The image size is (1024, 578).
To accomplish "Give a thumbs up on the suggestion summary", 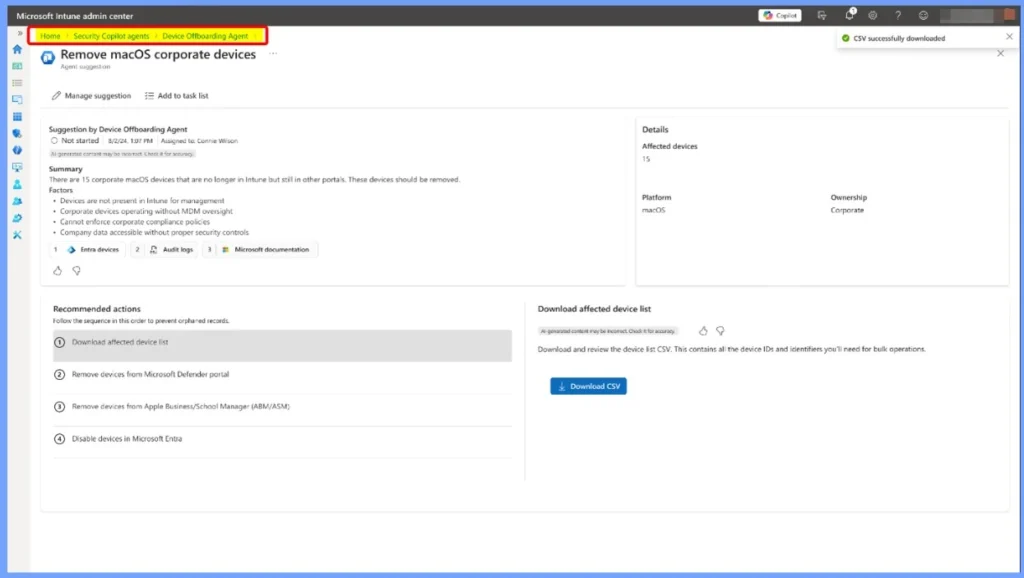I will click(57, 270).
